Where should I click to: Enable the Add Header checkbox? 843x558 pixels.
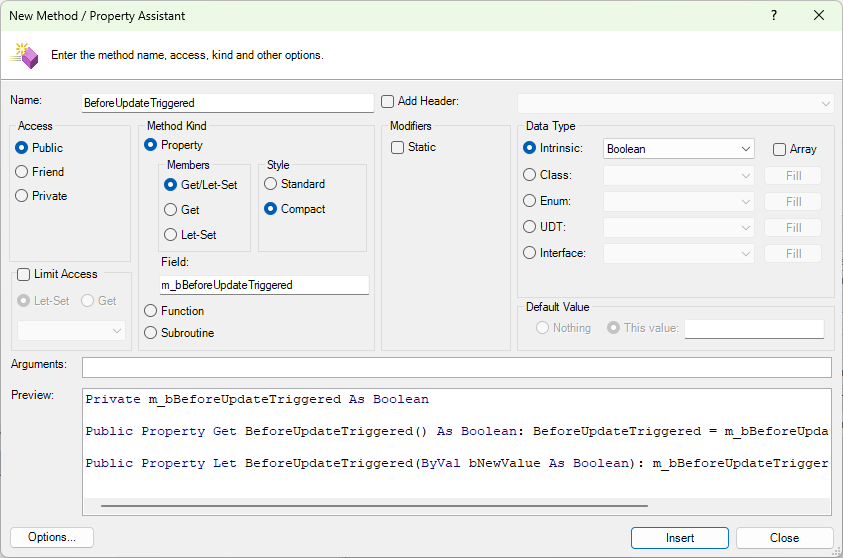[388, 102]
